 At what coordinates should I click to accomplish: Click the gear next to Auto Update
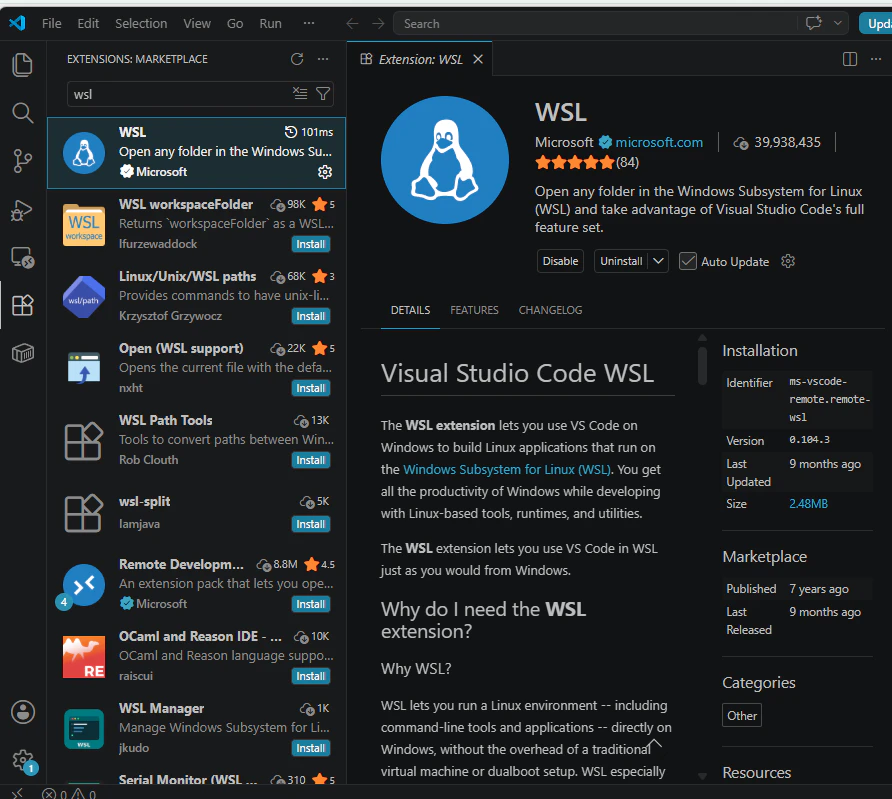tap(788, 261)
